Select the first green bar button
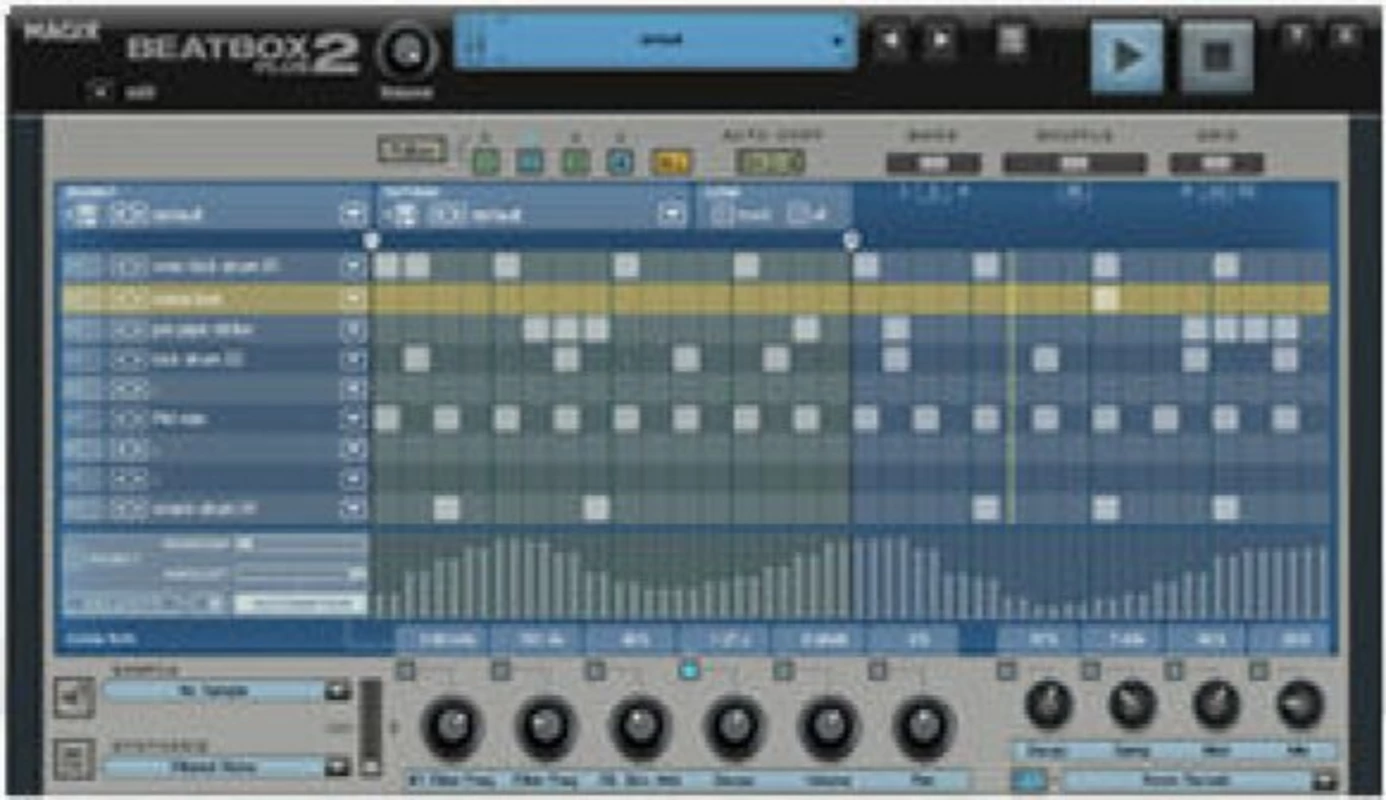1386x800 pixels. tap(486, 161)
